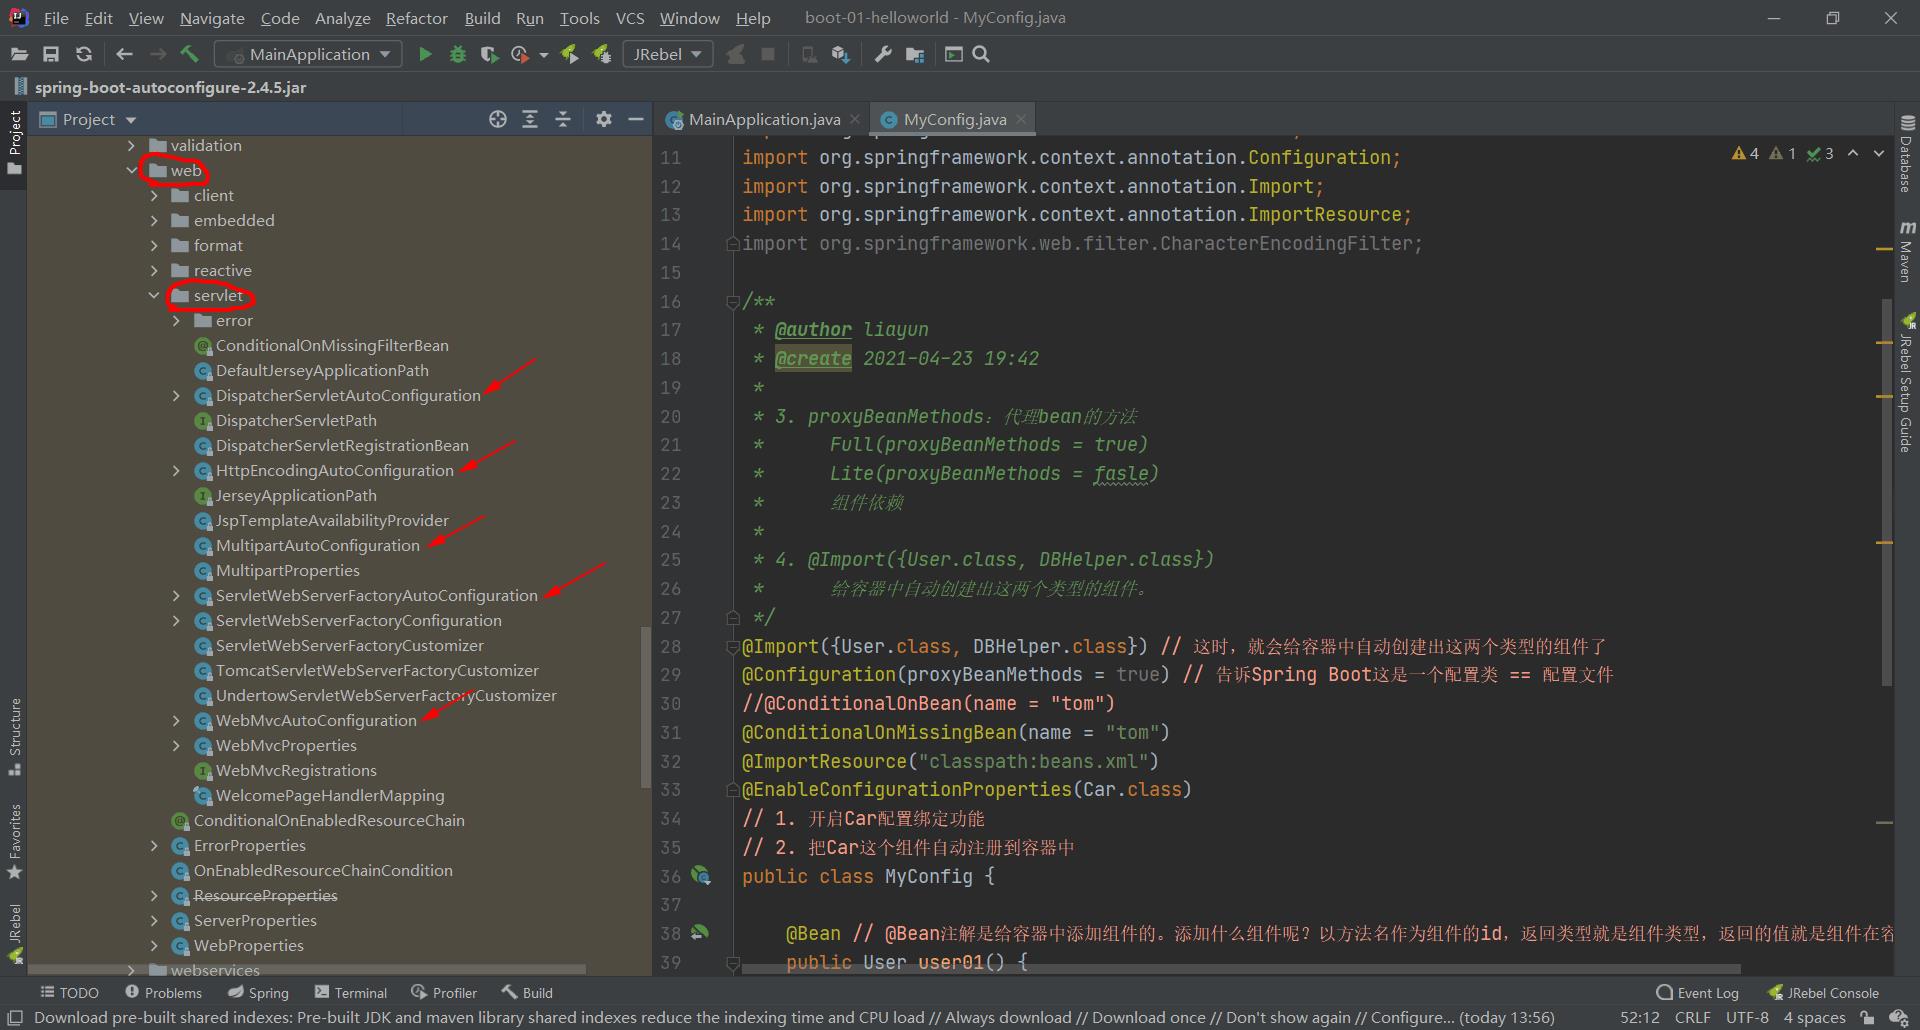Click the UTF-8 encoding indicator
This screenshot has width=1920, height=1030.
click(1747, 1018)
